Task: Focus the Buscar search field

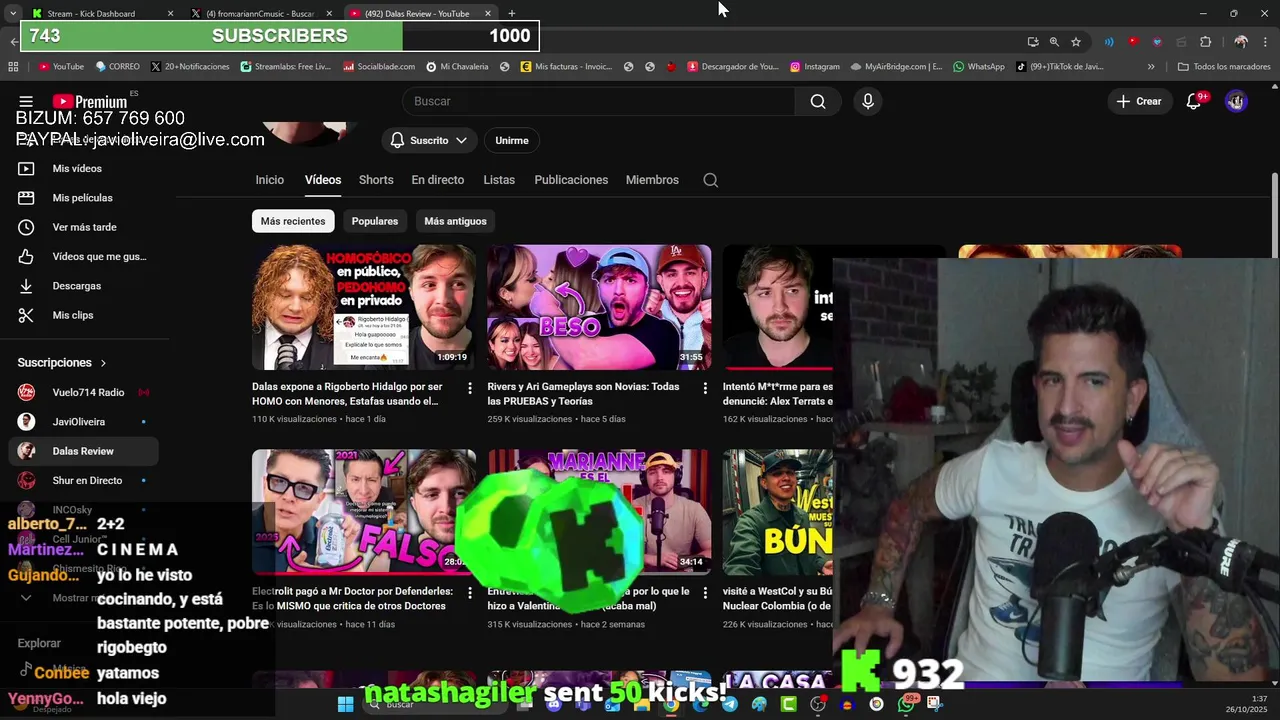Action: tap(598, 101)
